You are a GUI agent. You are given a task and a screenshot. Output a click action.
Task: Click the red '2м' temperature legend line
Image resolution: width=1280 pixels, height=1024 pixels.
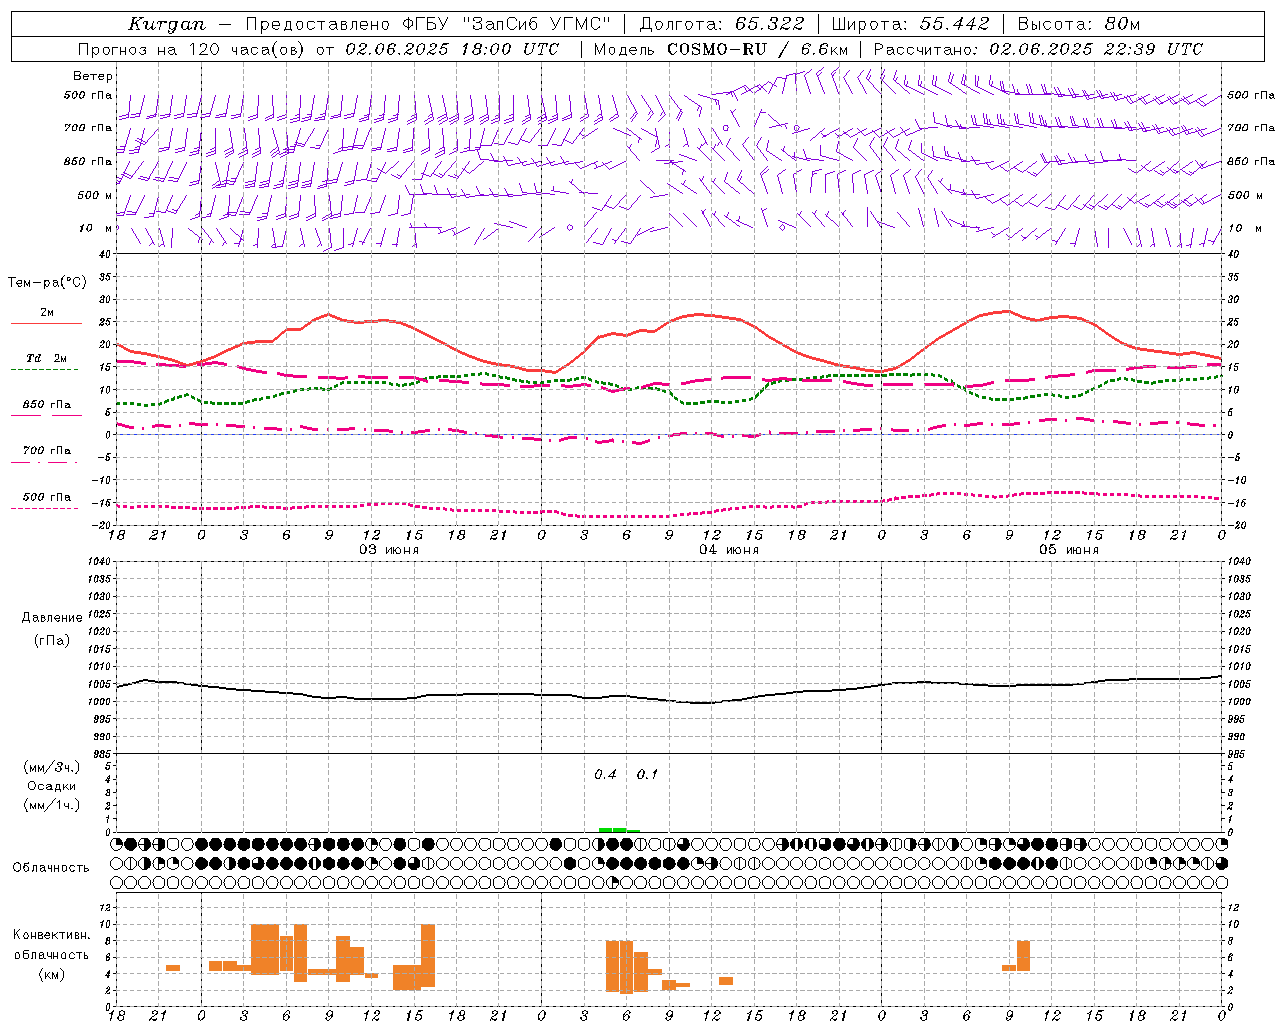[x=46, y=323]
